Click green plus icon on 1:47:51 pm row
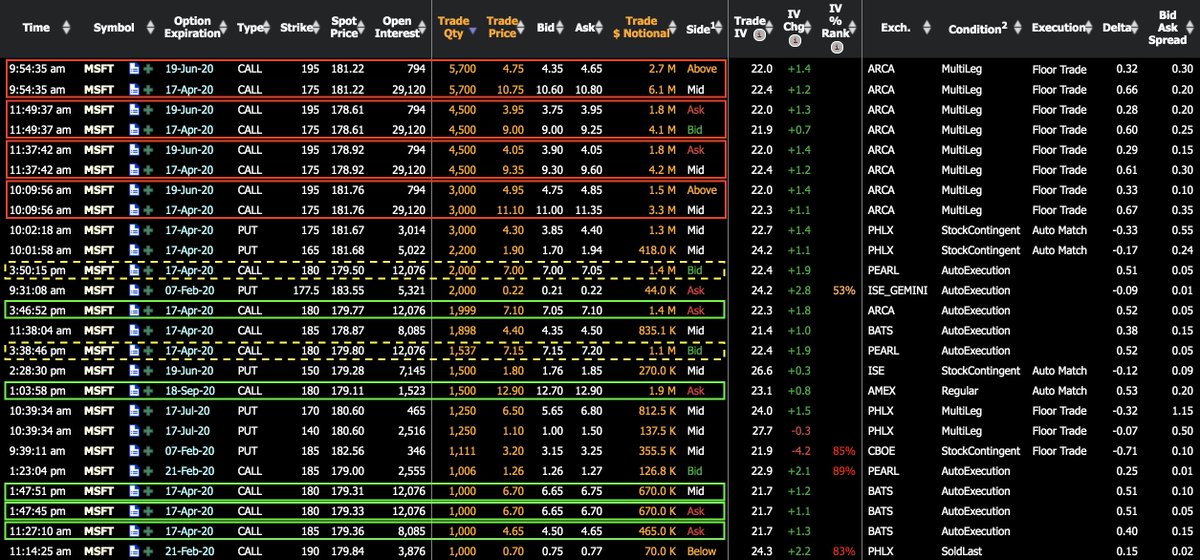1200x560 pixels. [148, 492]
